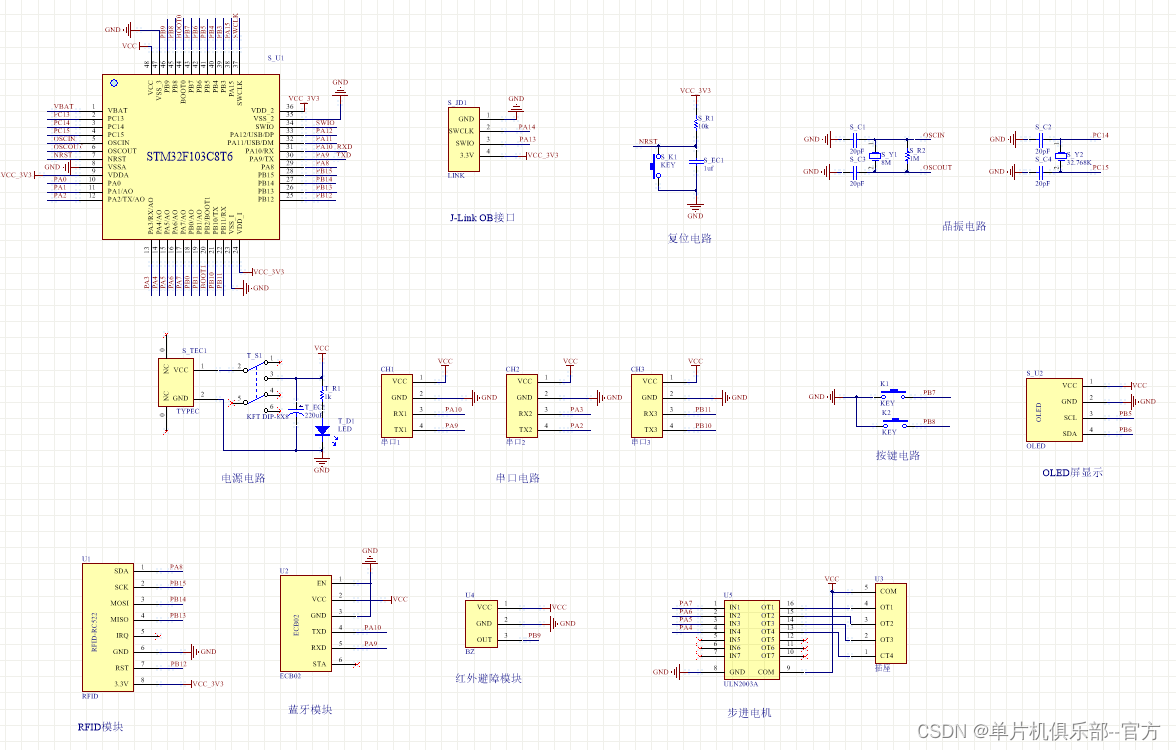Click the 串口3 label under CH3

coord(641,442)
